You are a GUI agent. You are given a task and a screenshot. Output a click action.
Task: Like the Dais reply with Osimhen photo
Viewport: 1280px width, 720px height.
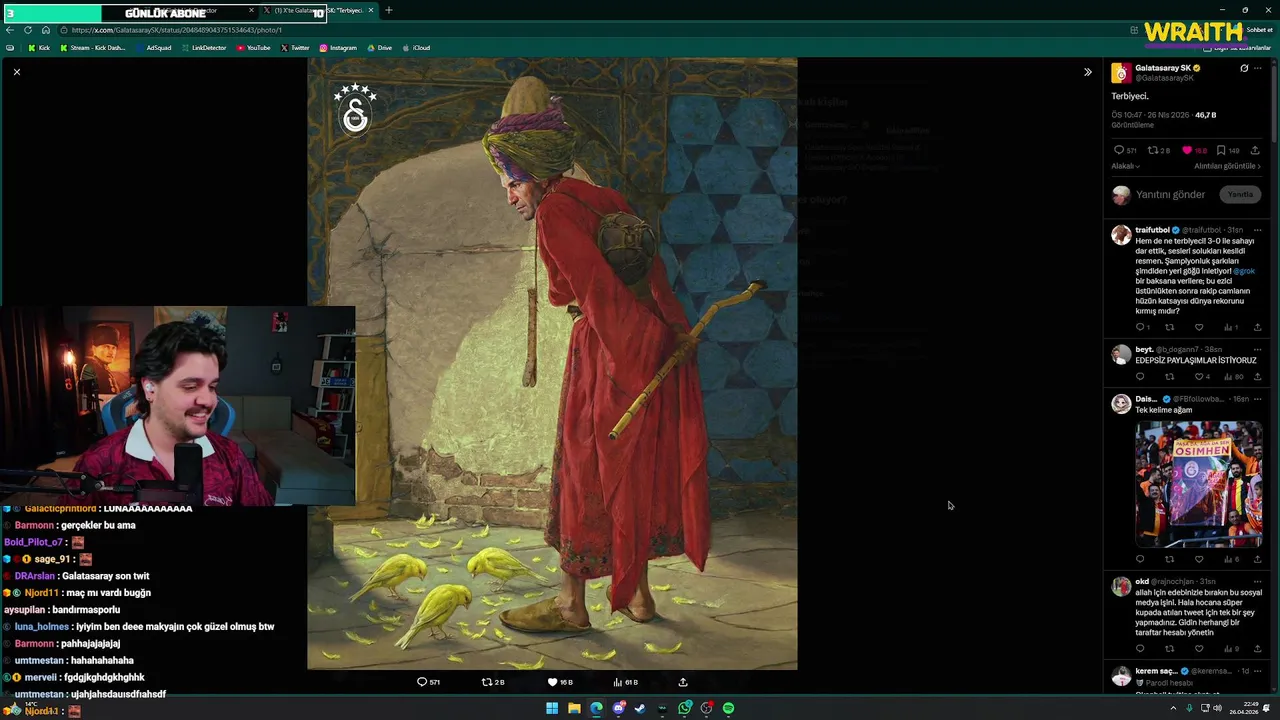click(x=1199, y=559)
